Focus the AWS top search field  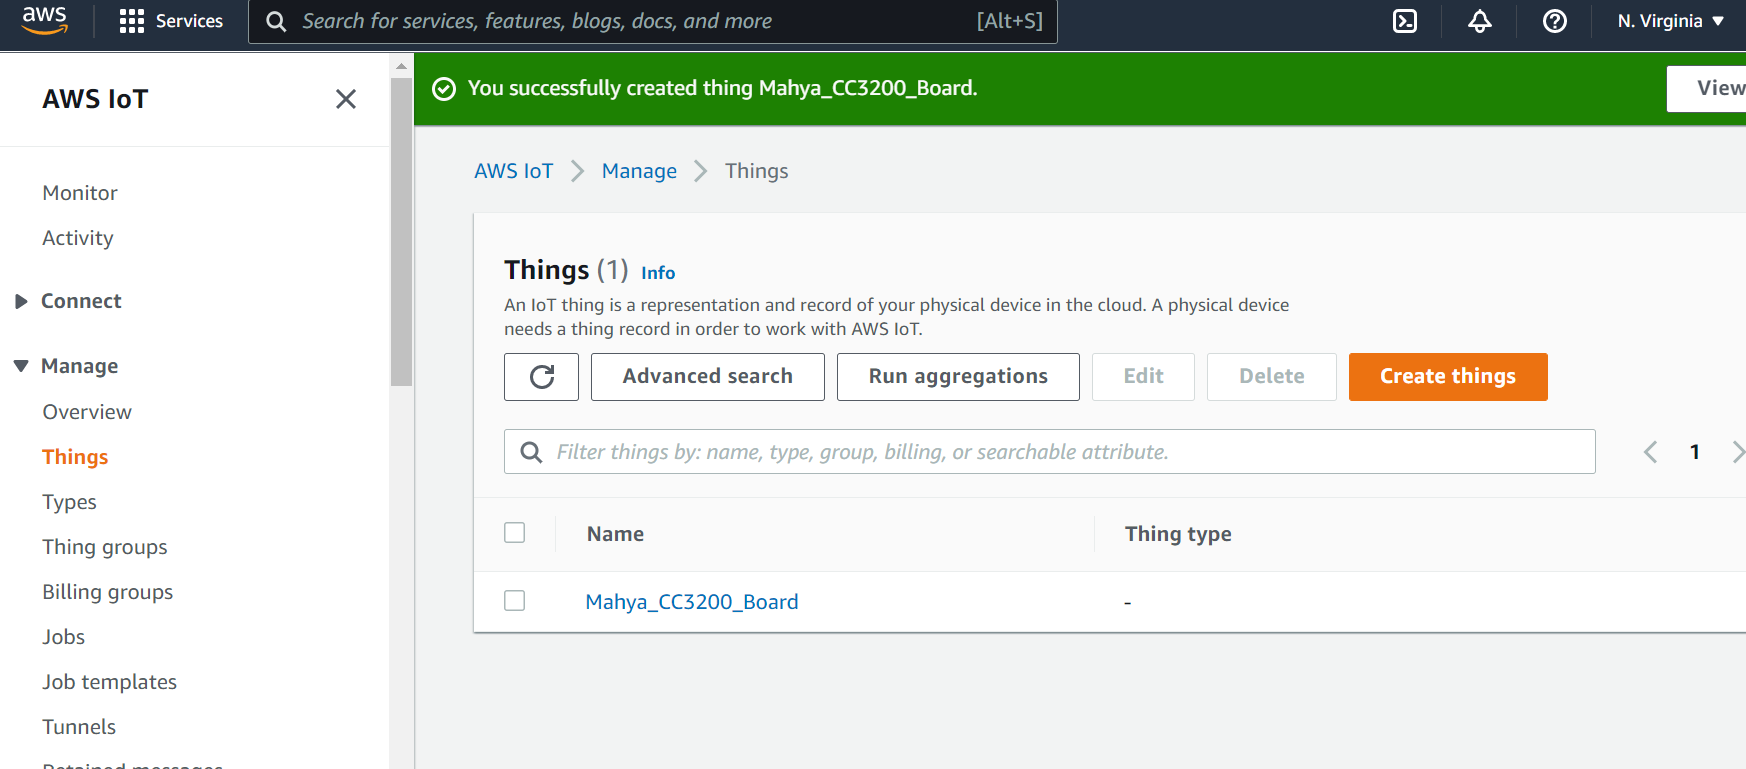653,21
